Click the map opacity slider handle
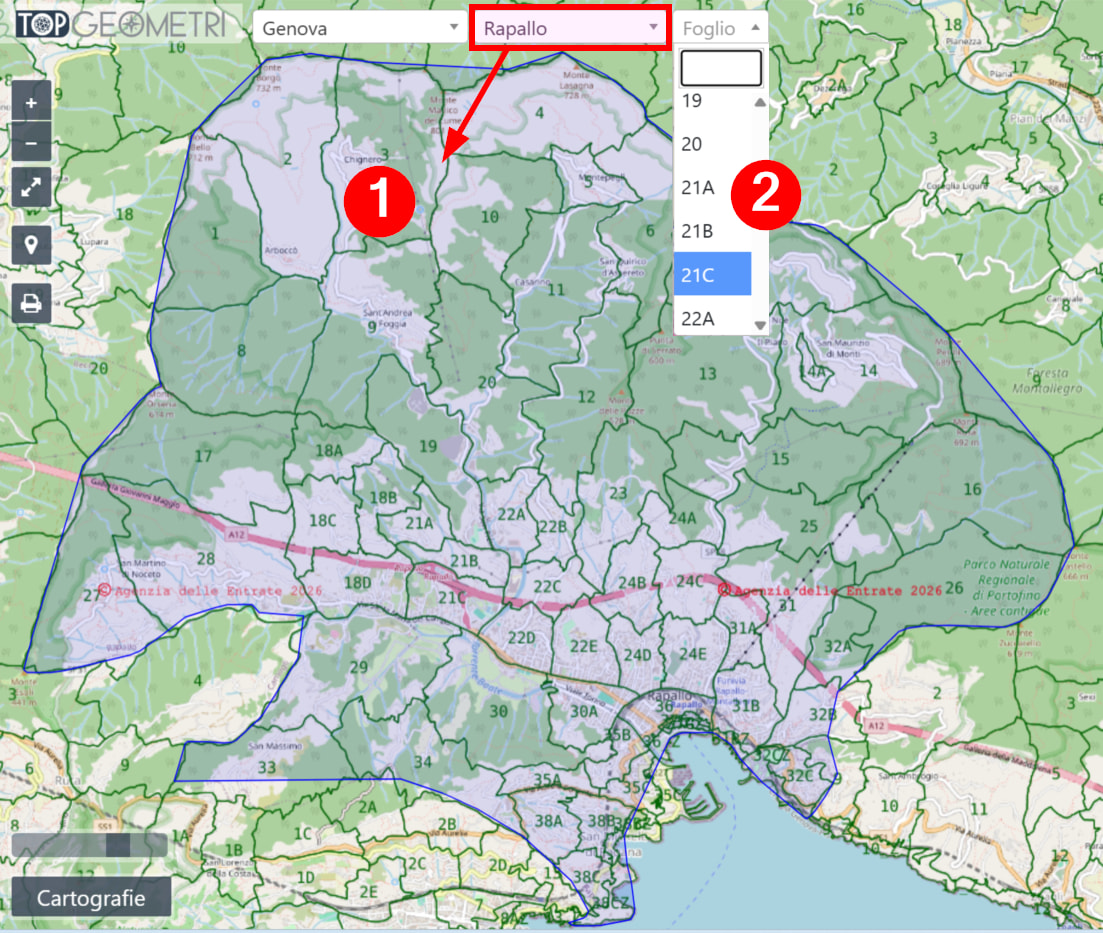 pyautogui.click(x=118, y=845)
